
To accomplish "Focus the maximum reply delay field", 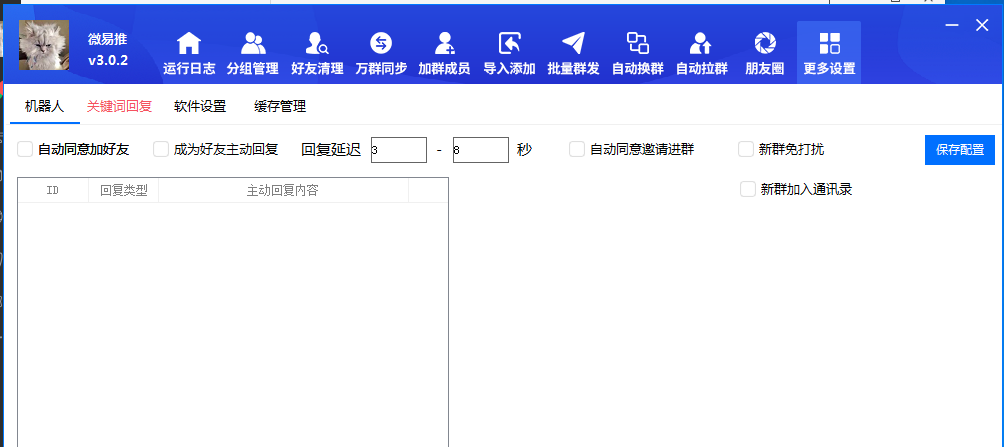I will click(x=481, y=150).
